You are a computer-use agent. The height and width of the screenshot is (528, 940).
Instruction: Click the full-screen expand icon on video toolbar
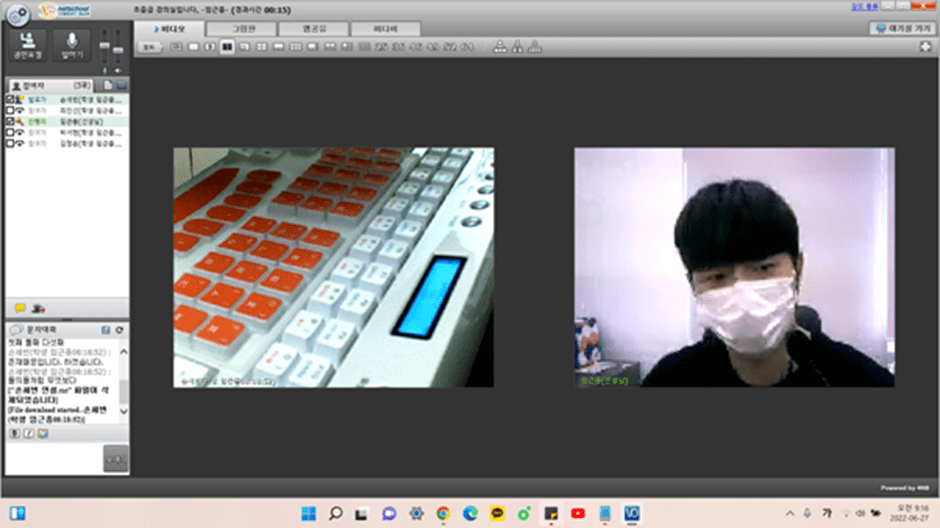pos(925,47)
